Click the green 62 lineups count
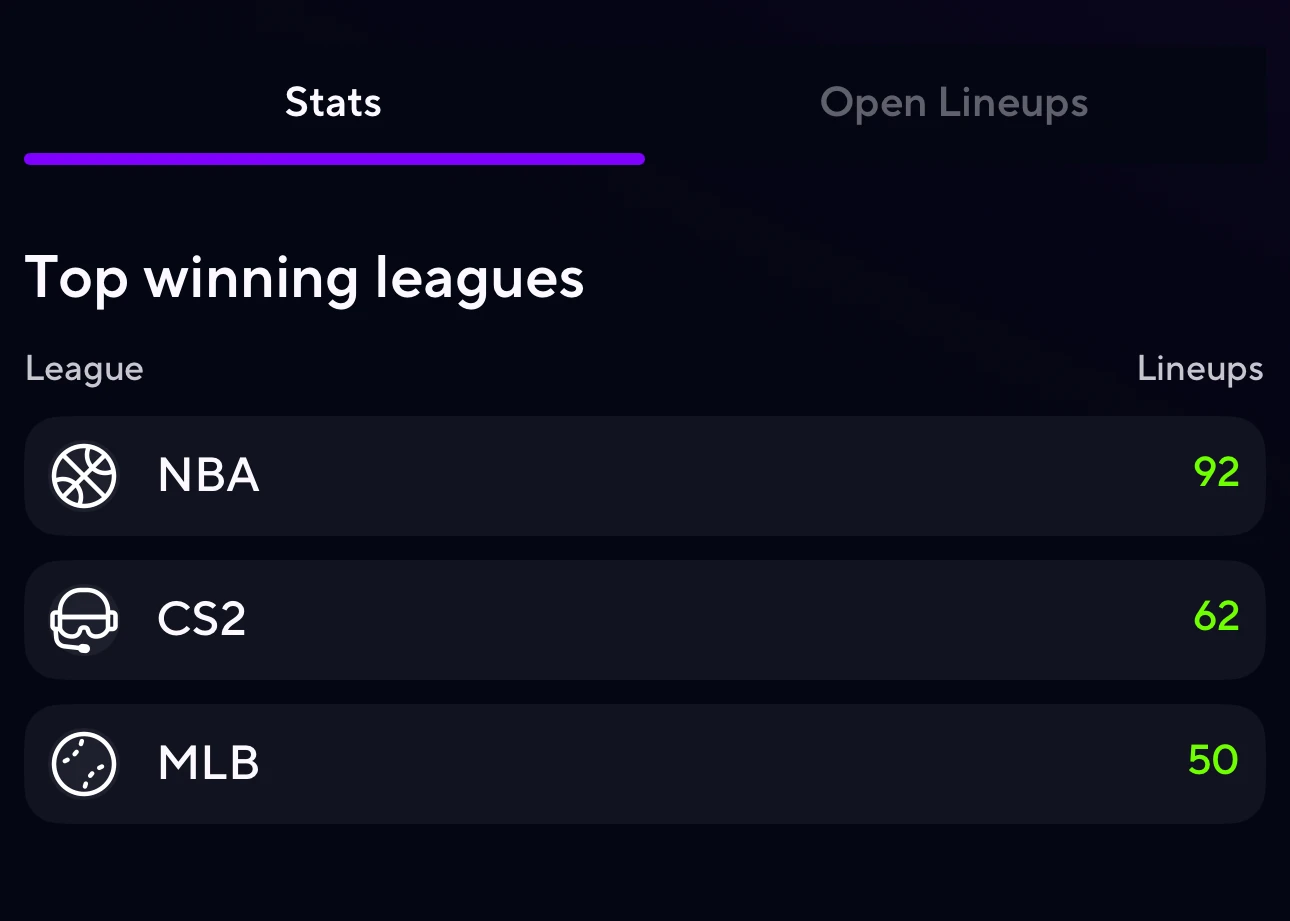 tap(1216, 616)
